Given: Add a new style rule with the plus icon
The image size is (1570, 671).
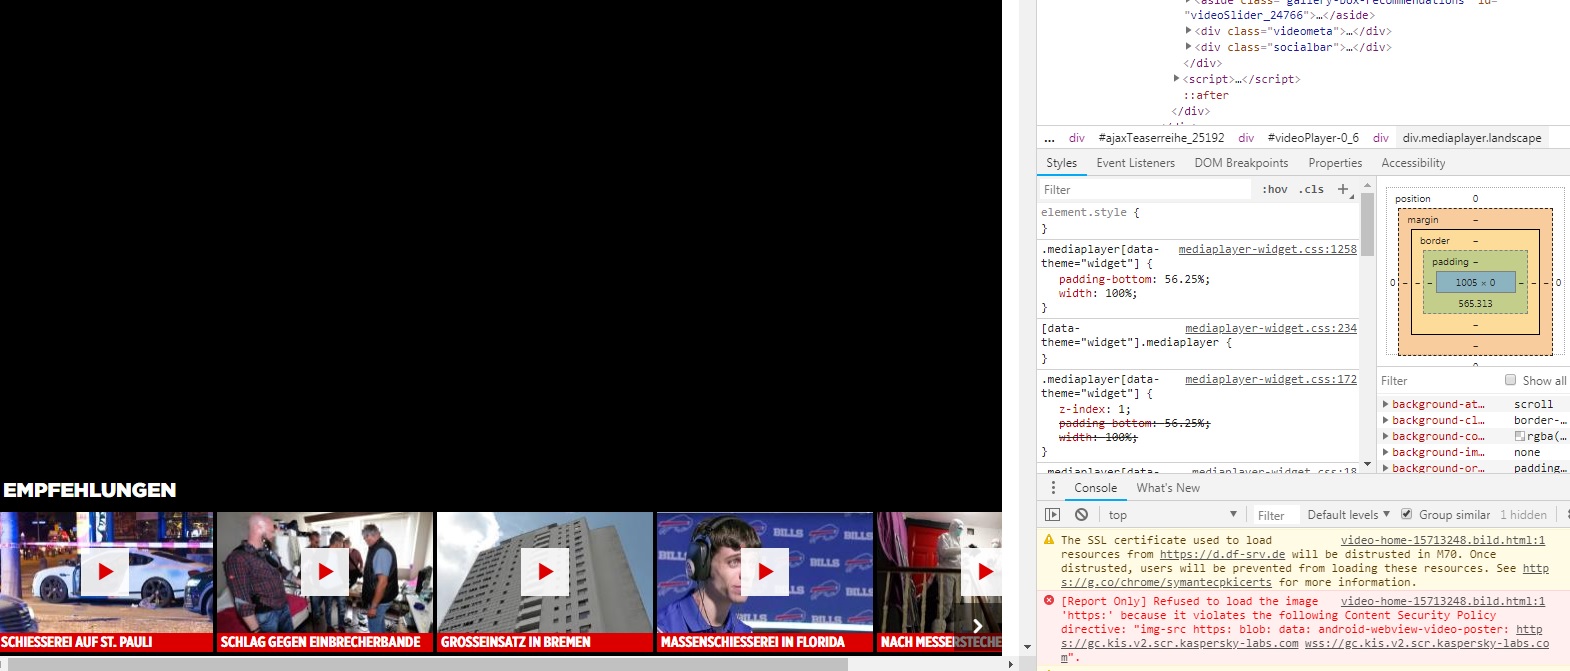Looking at the screenshot, I should [x=1343, y=189].
